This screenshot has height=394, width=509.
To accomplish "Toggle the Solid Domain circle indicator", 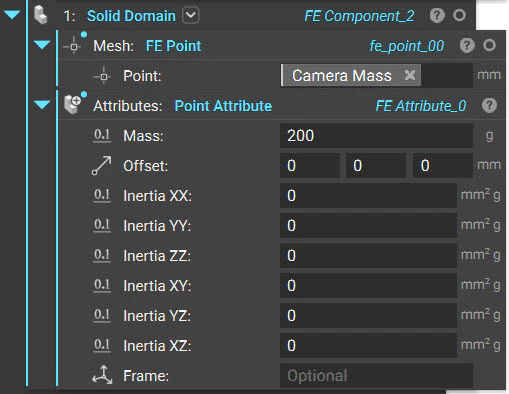I will [459, 15].
